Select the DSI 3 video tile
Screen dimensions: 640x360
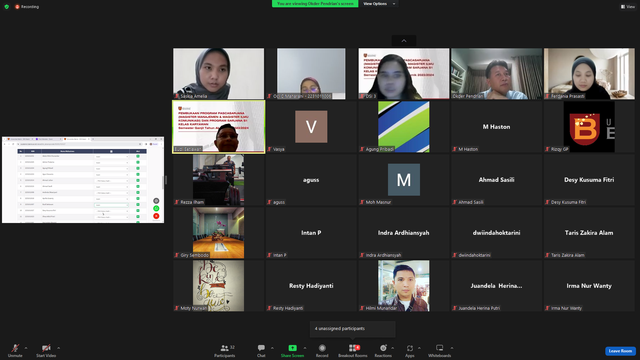pyautogui.click(x=404, y=73)
